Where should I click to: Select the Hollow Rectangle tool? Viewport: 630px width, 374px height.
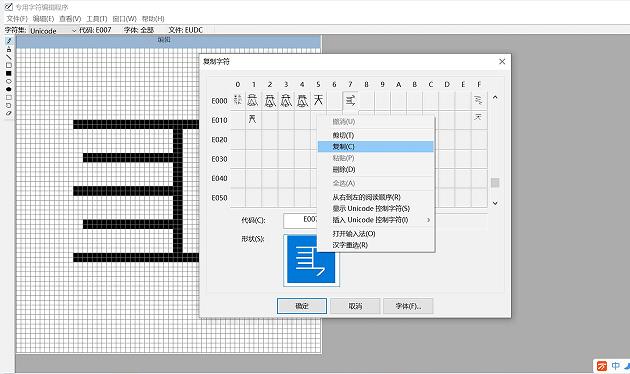pyautogui.click(x=8, y=65)
